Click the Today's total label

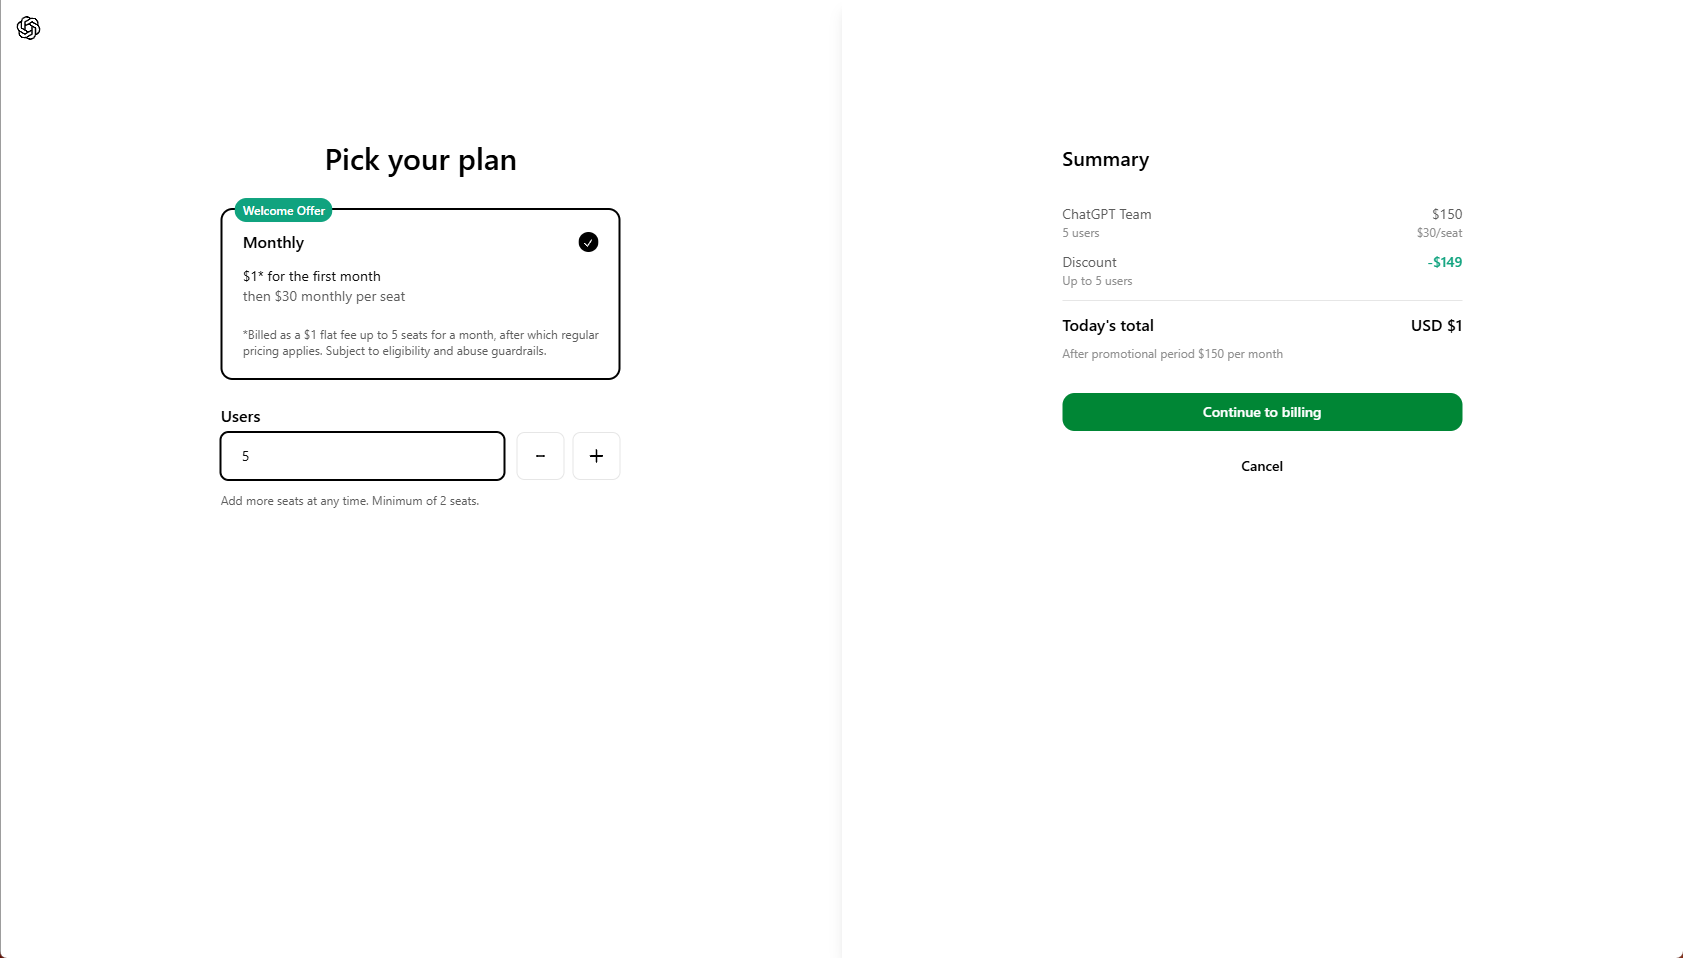(x=1107, y=326)
